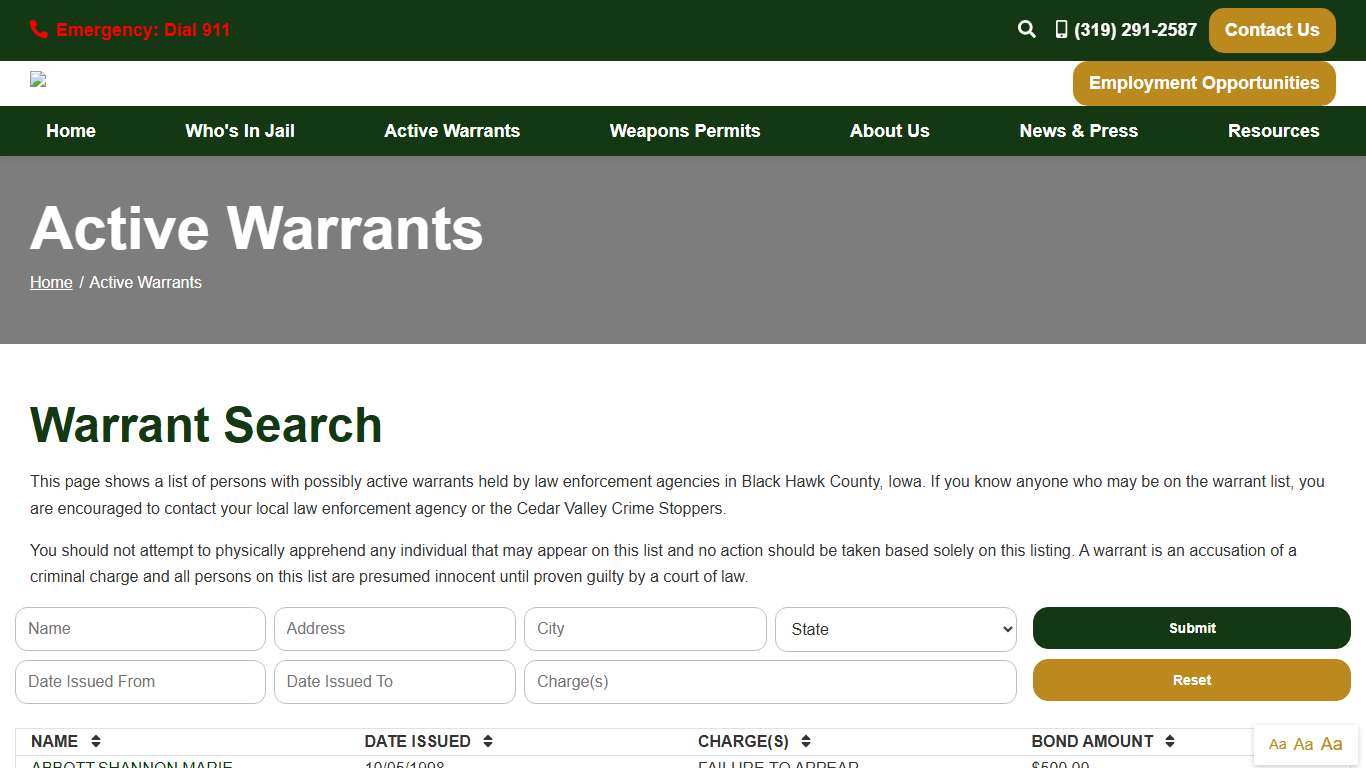Image resolution: width=1366 pixels, height=768 pixels.
Task: Select the smallest Aa text size
Action: coord(1277,744)
